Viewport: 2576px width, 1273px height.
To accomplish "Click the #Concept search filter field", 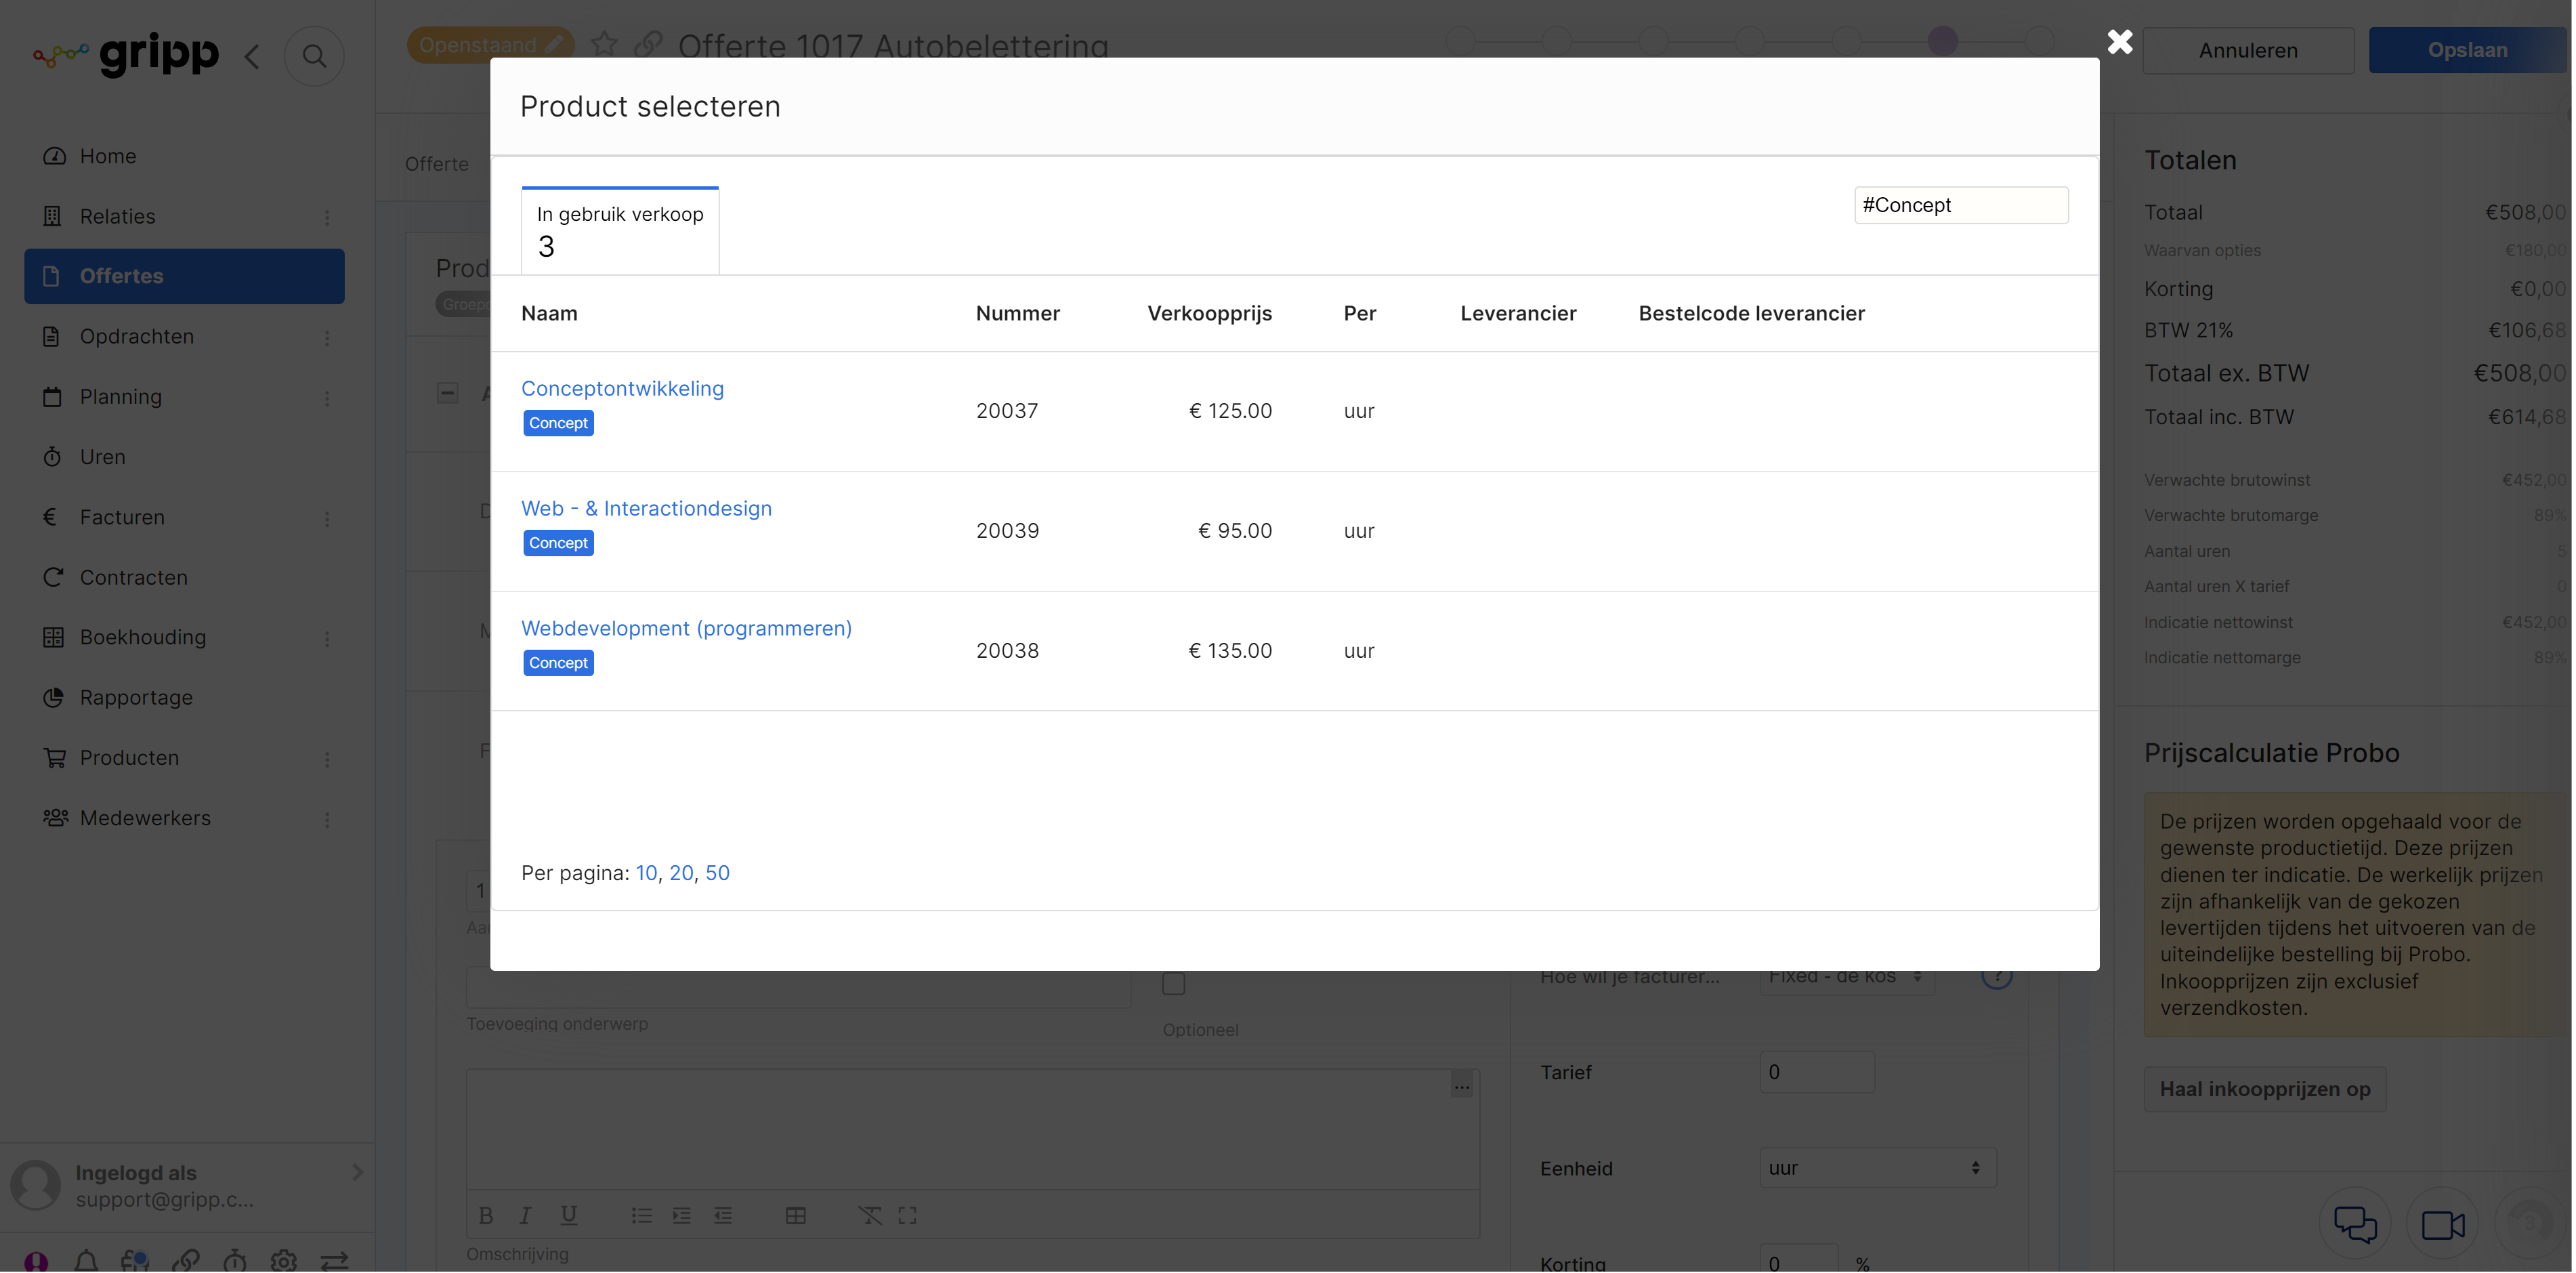I will (x=1961, y=205).
